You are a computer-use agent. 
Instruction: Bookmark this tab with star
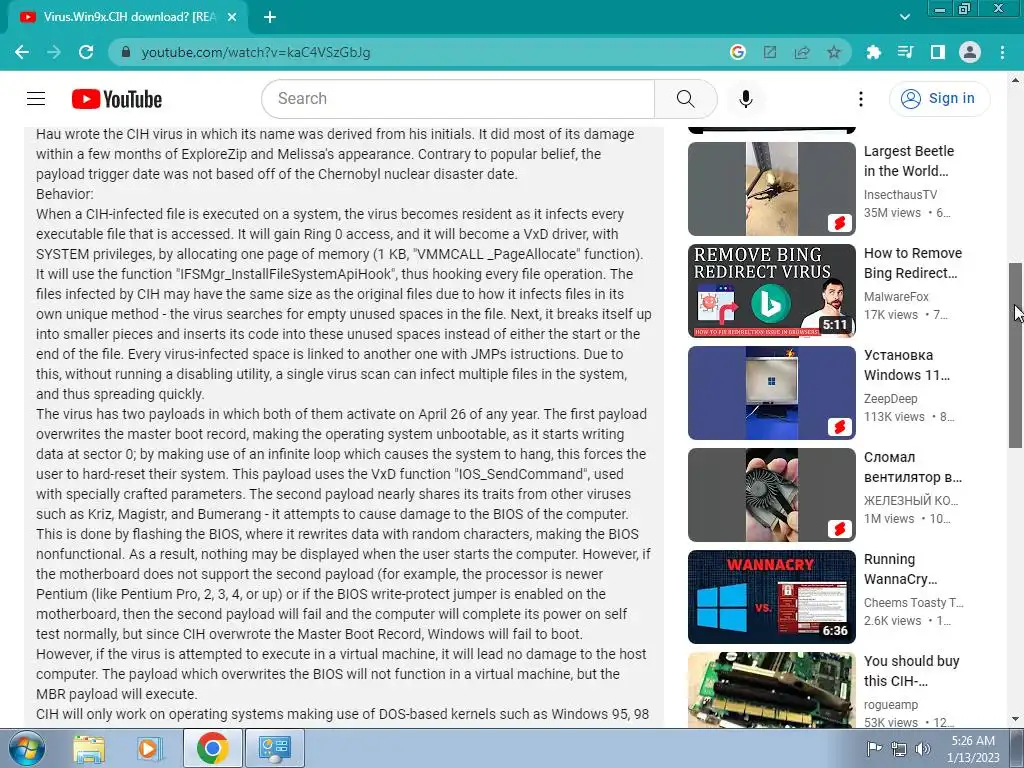[x=834, y=52]
